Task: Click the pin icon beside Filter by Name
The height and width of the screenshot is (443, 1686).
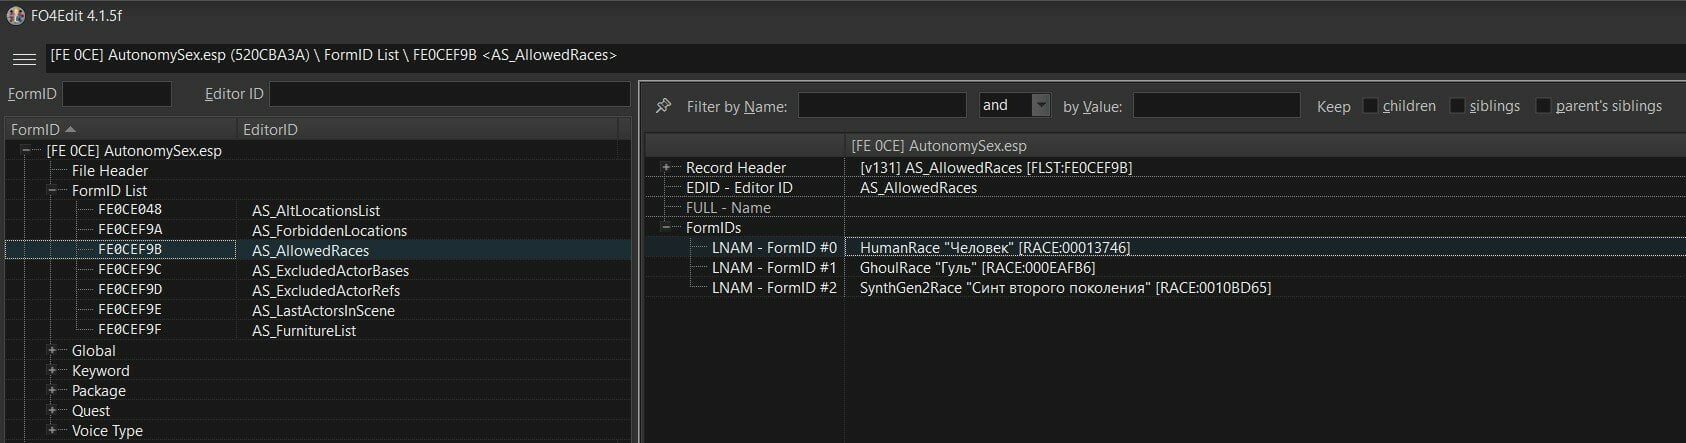Action: [x=663, y=106]
